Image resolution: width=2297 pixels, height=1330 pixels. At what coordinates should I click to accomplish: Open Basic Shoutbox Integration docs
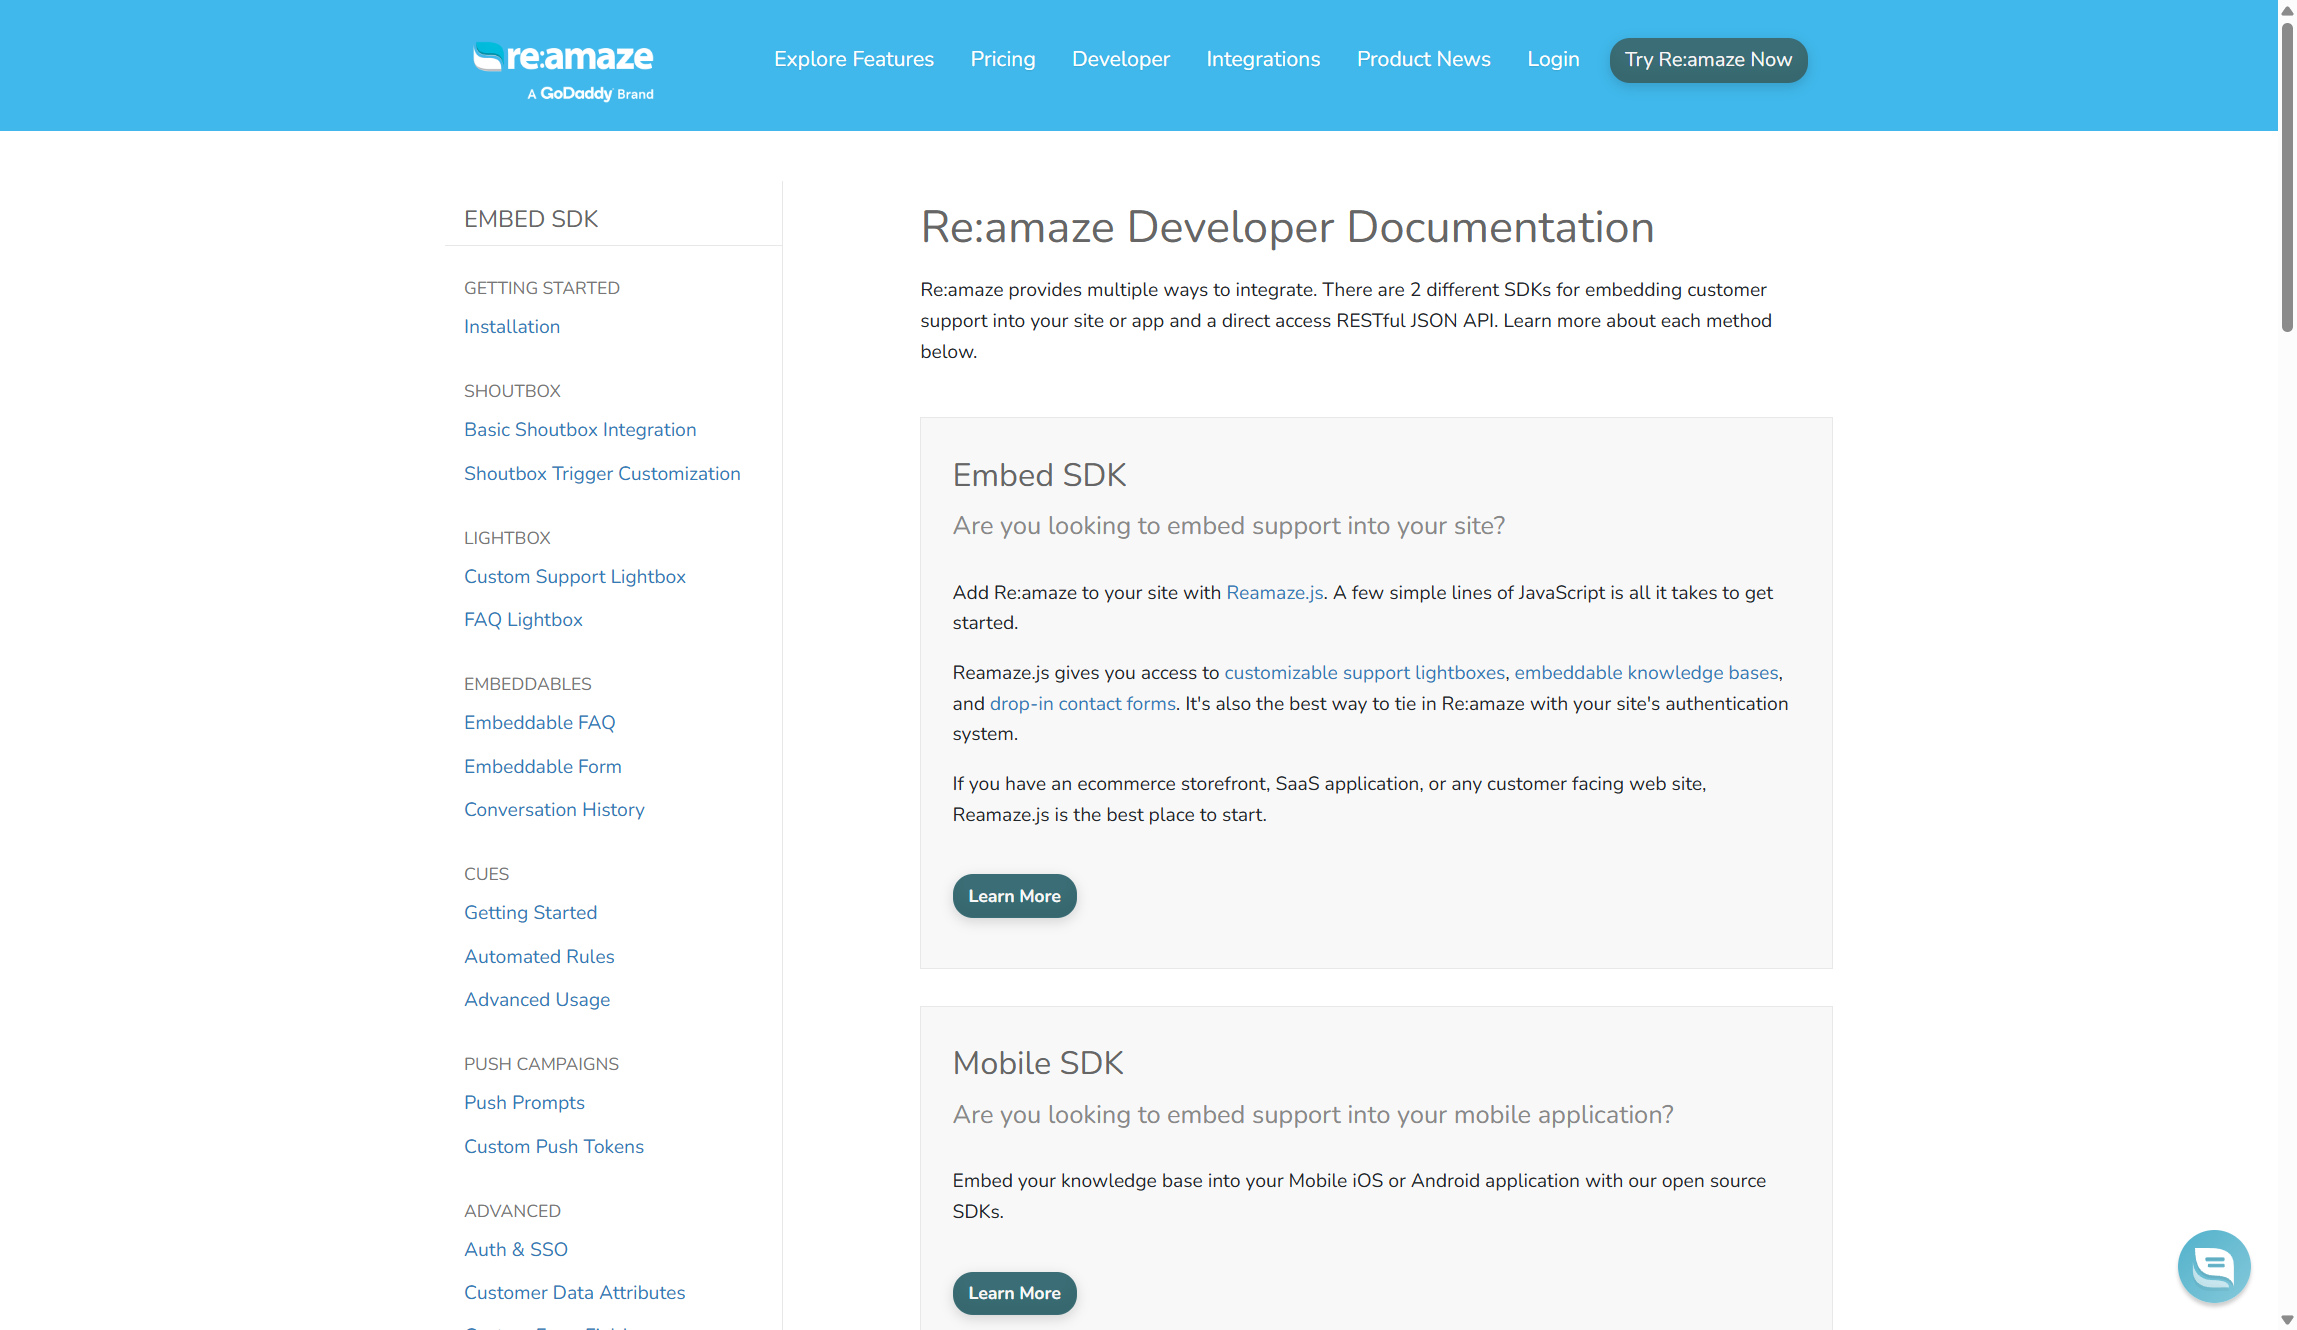click(x=580, y=429)
